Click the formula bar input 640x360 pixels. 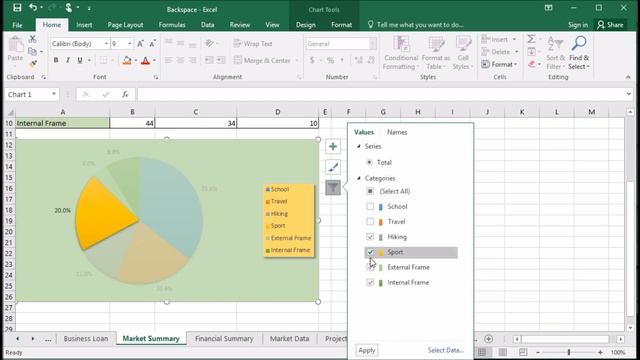tap(381, 94)
